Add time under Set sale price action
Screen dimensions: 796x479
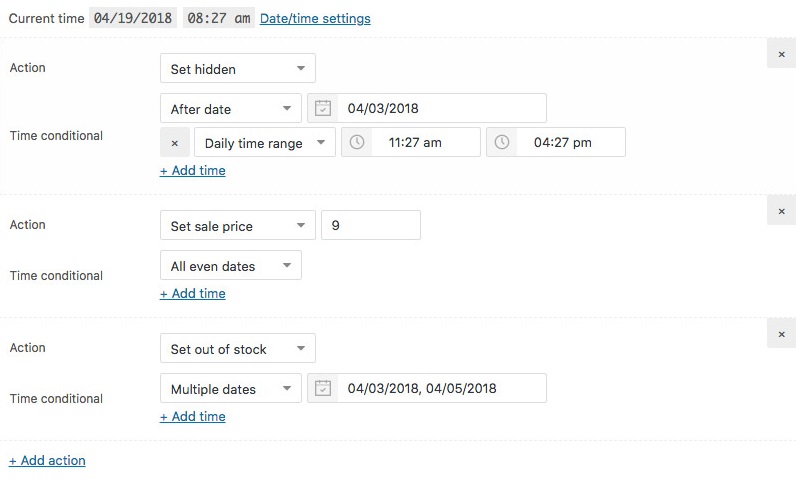pyautogui.click(x=193, y=293)
